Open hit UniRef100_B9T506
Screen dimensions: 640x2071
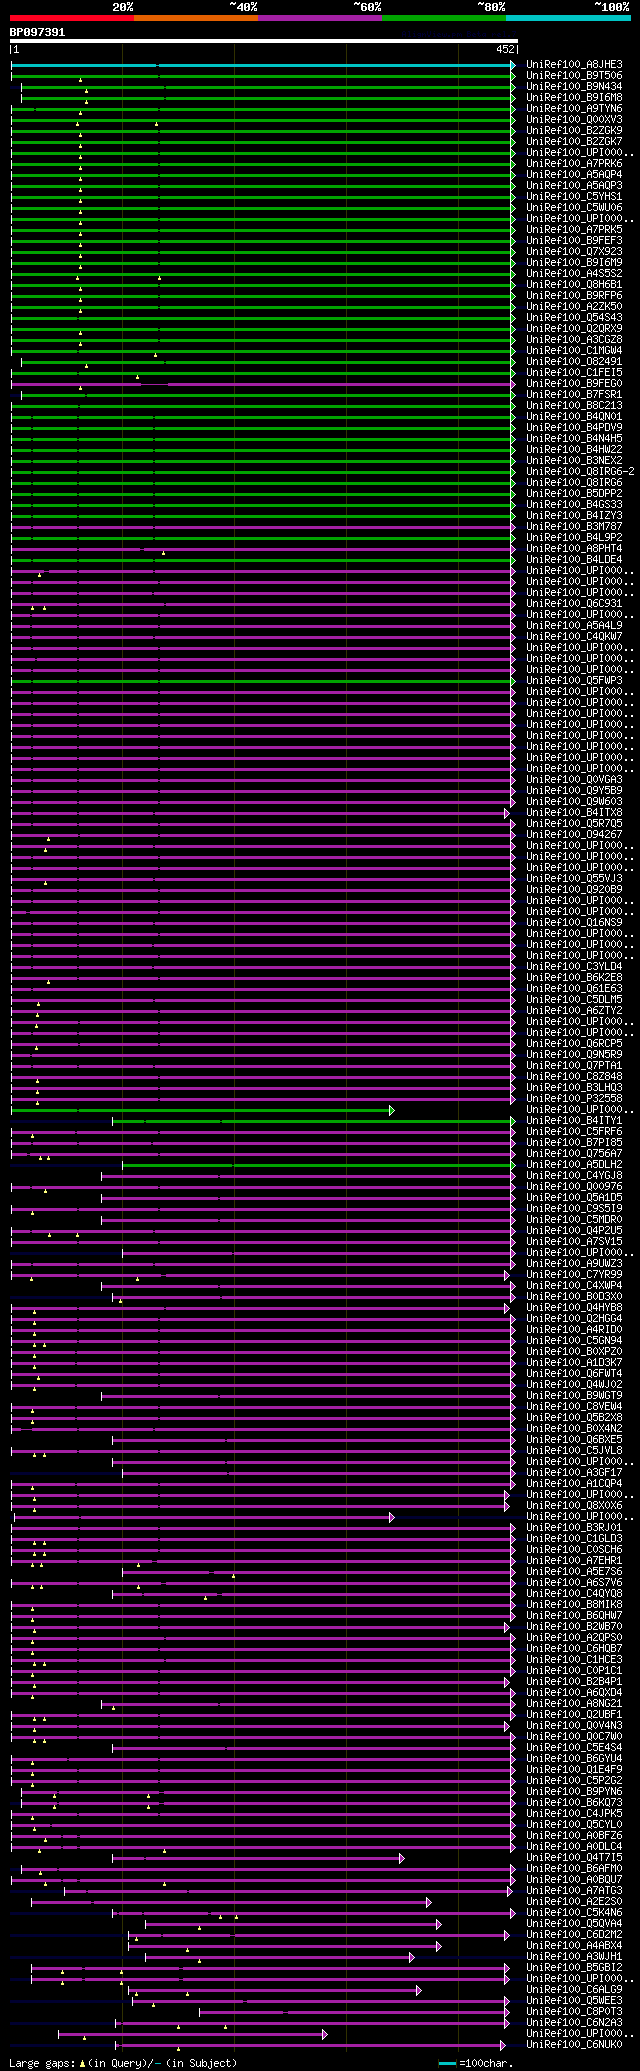pyautogui.click(x=574, y=76)
